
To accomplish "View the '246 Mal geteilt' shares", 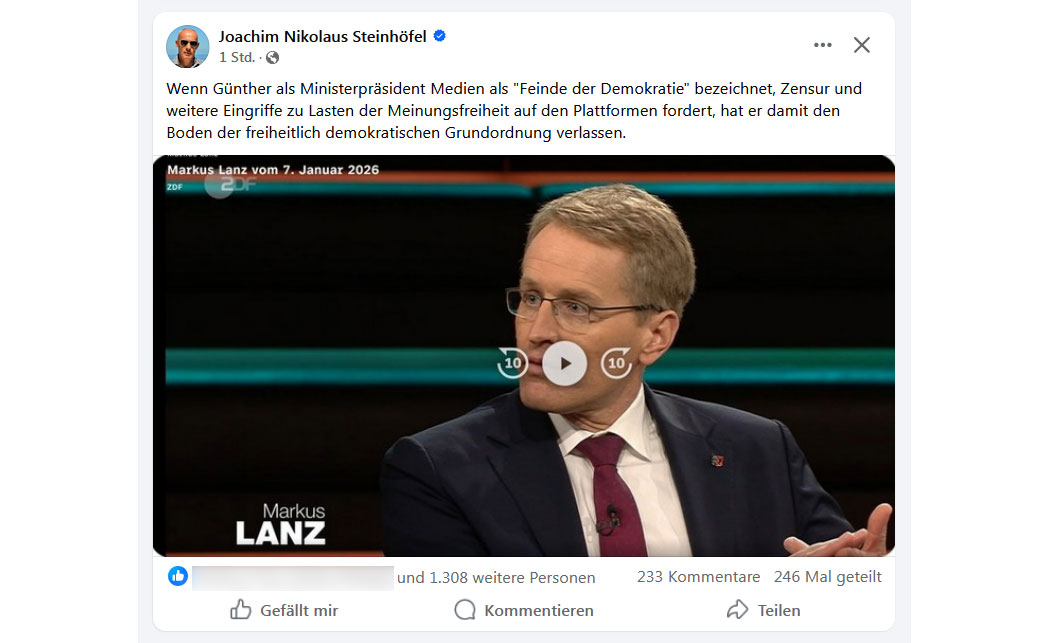I will (828, 577).
